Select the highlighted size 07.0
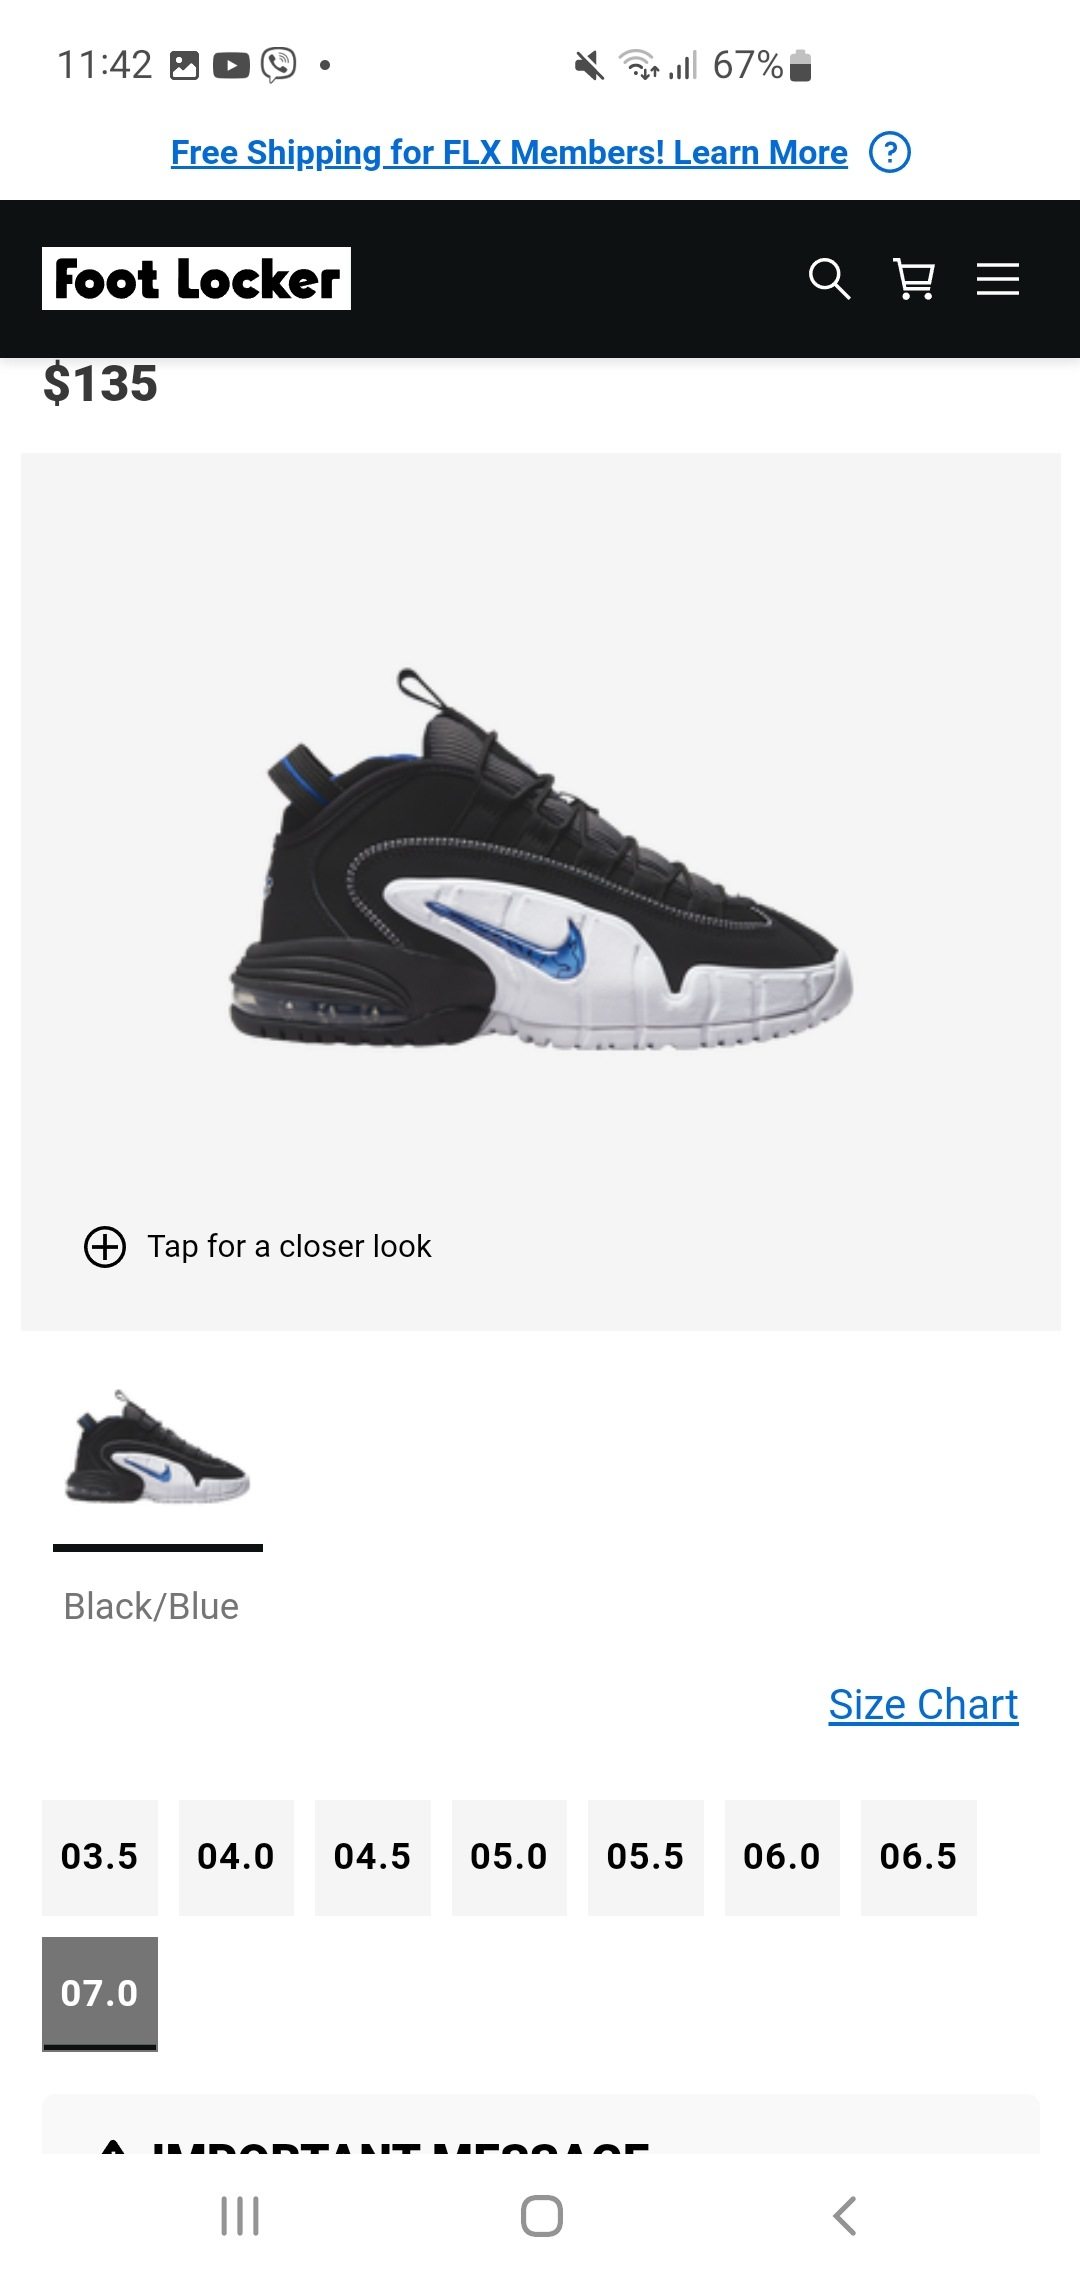The width and height of the screenshot is (1080, 2280). (100, 1994)
